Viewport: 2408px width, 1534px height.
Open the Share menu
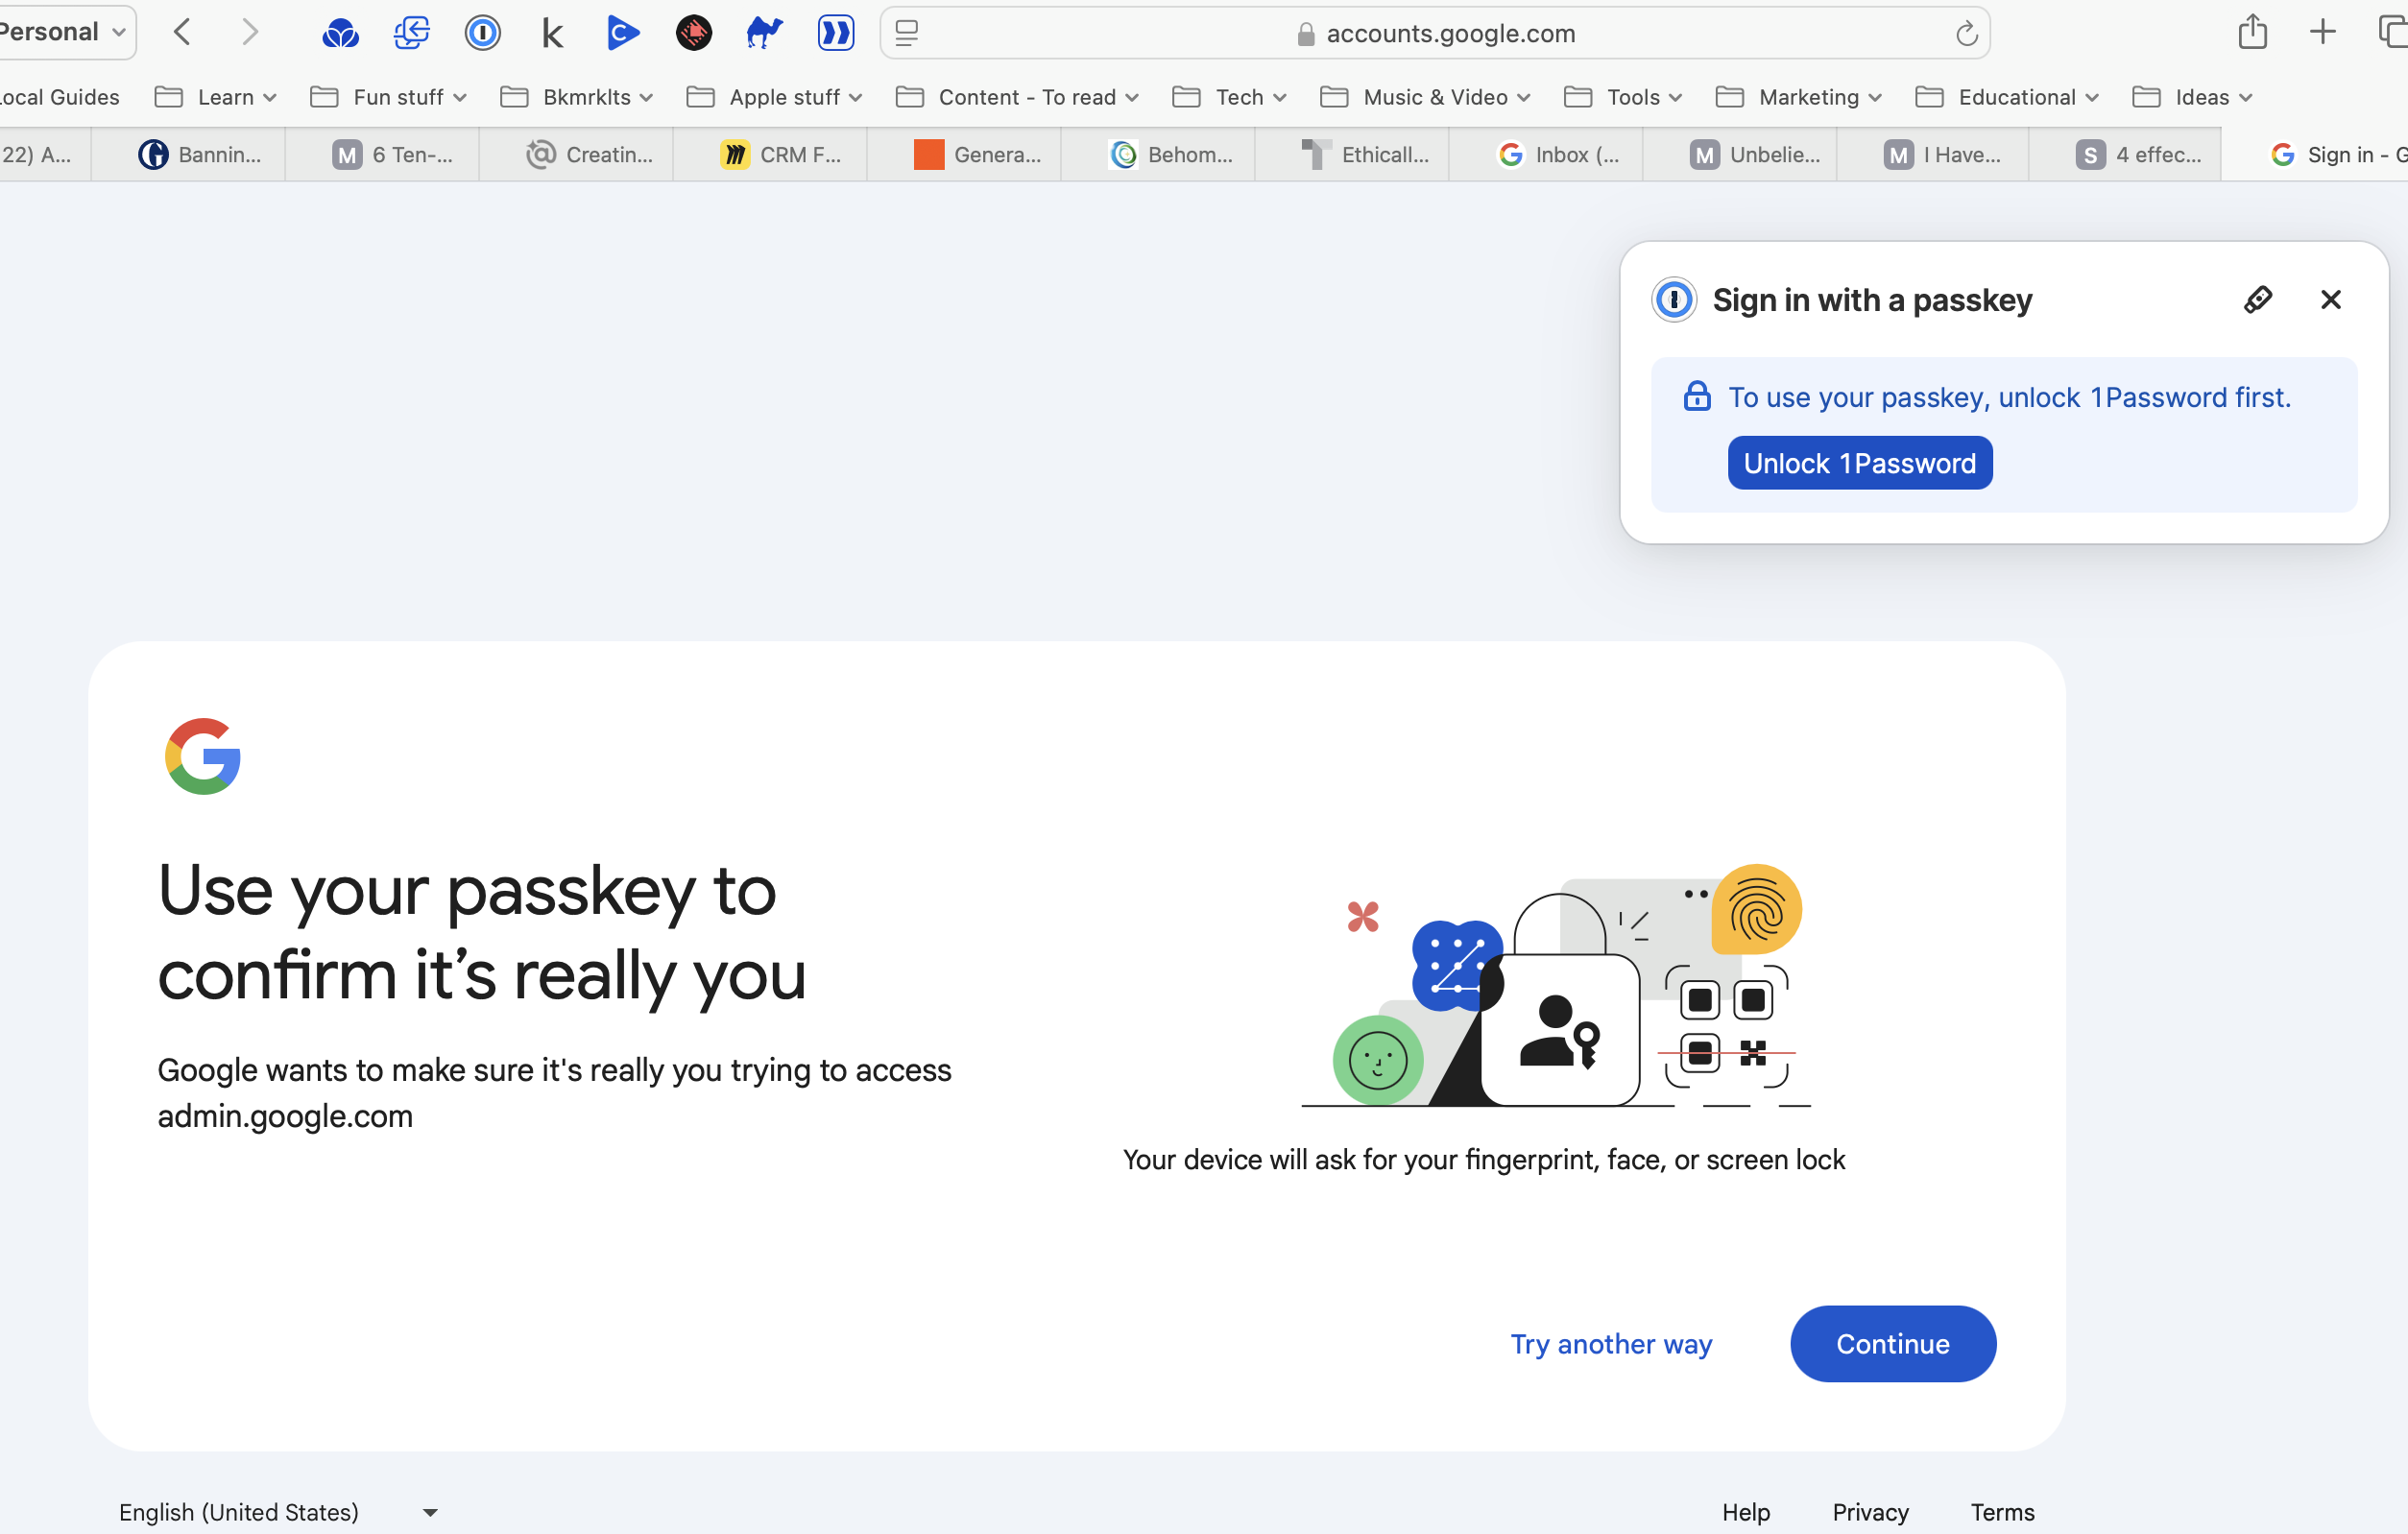[2252, 32]
